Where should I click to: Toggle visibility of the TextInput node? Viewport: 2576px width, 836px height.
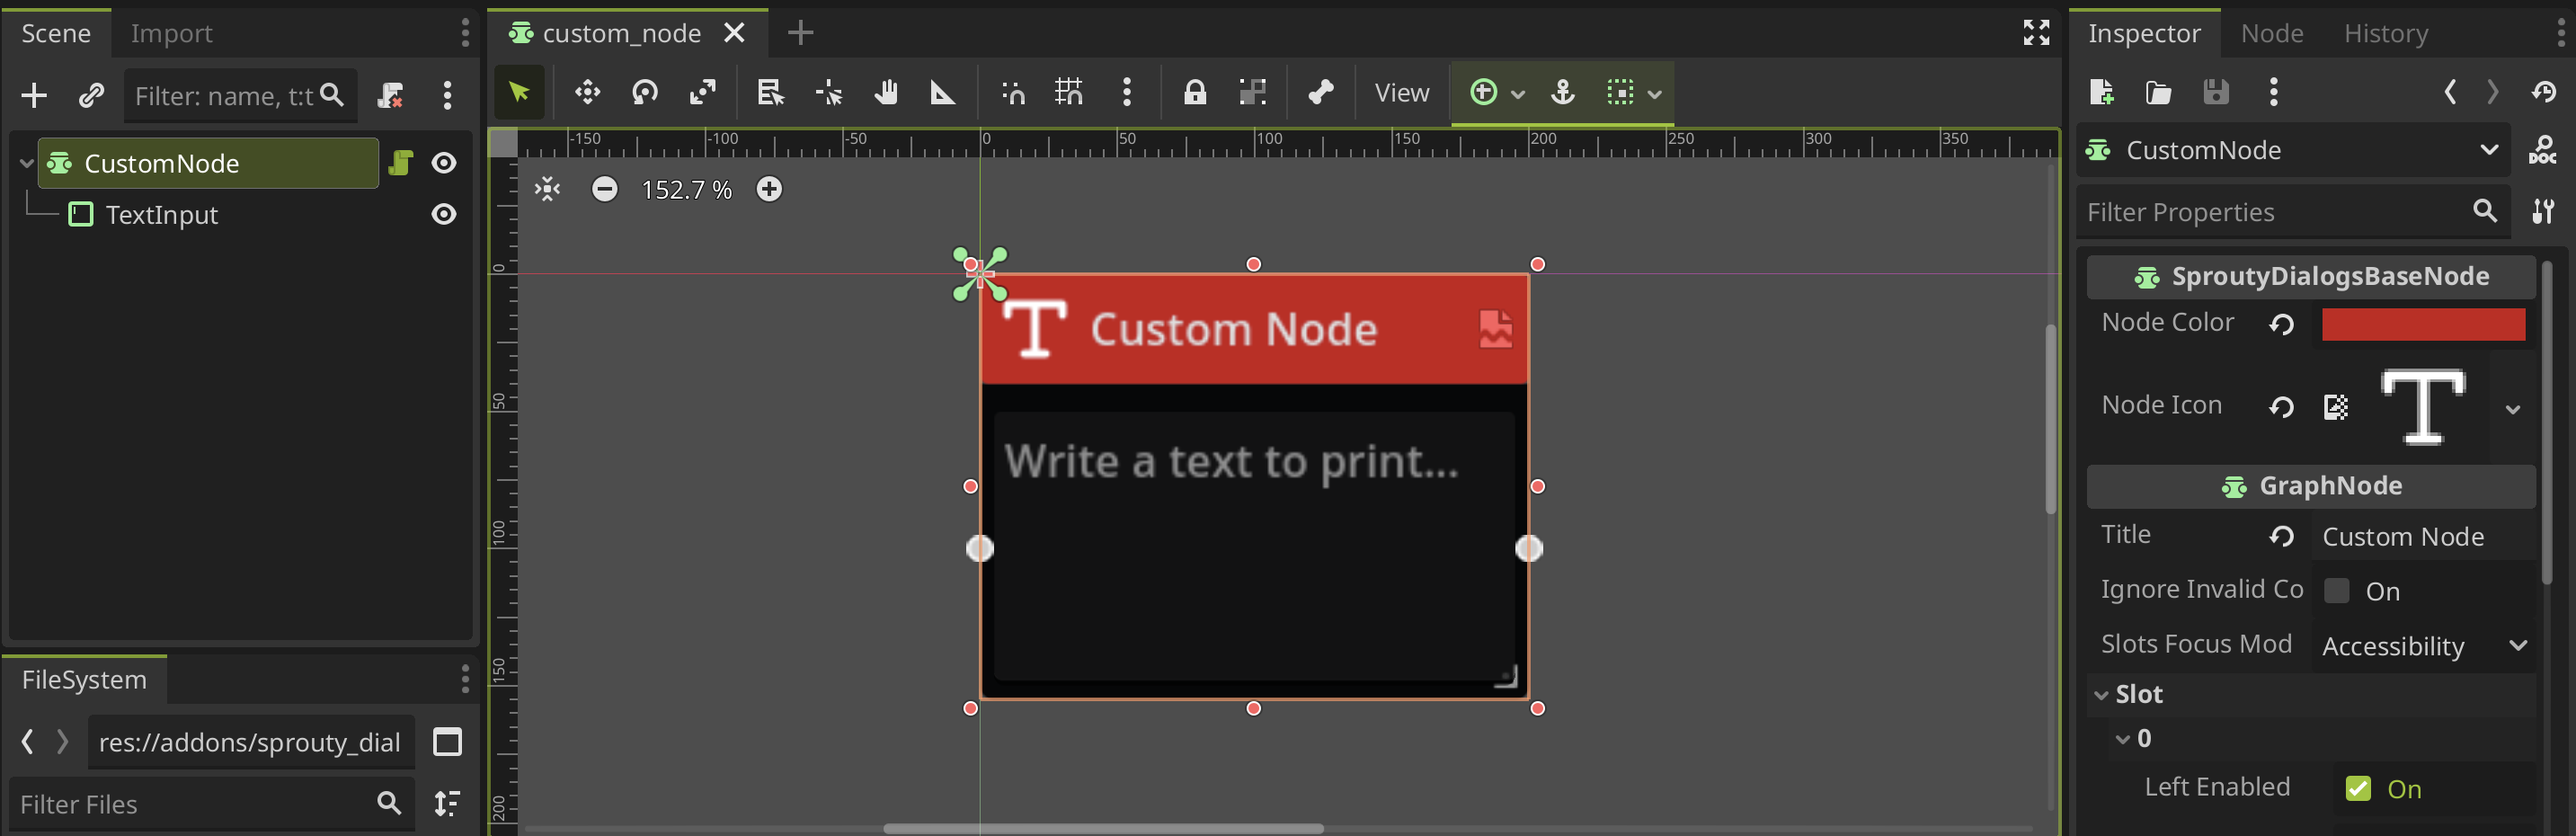444,214
